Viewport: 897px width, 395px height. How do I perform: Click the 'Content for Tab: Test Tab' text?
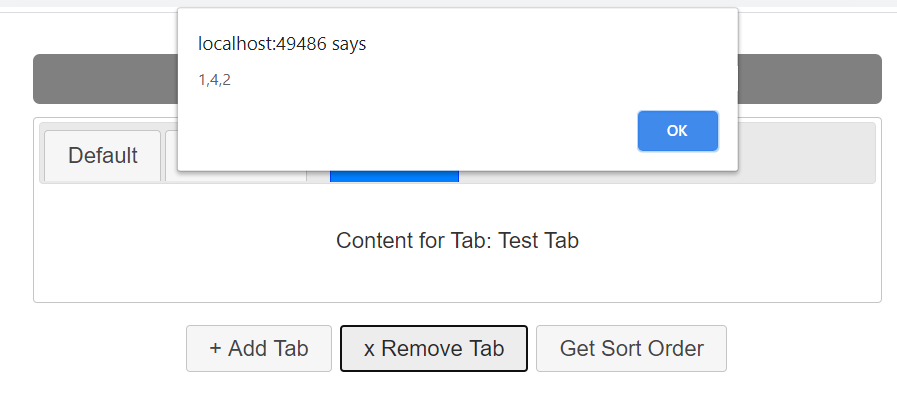[457, 241]
